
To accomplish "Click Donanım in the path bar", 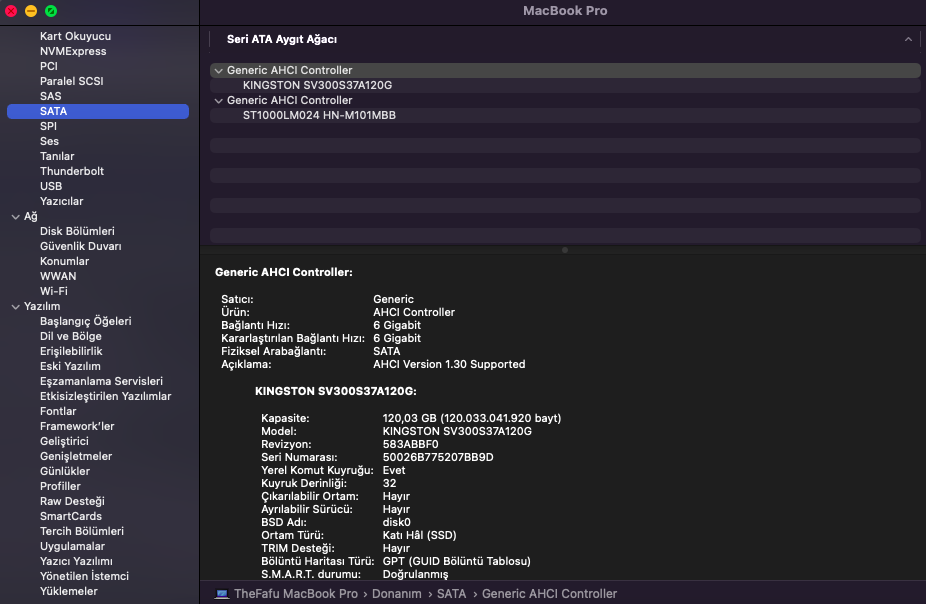I will pyautogui.click(x=397, y=594).
